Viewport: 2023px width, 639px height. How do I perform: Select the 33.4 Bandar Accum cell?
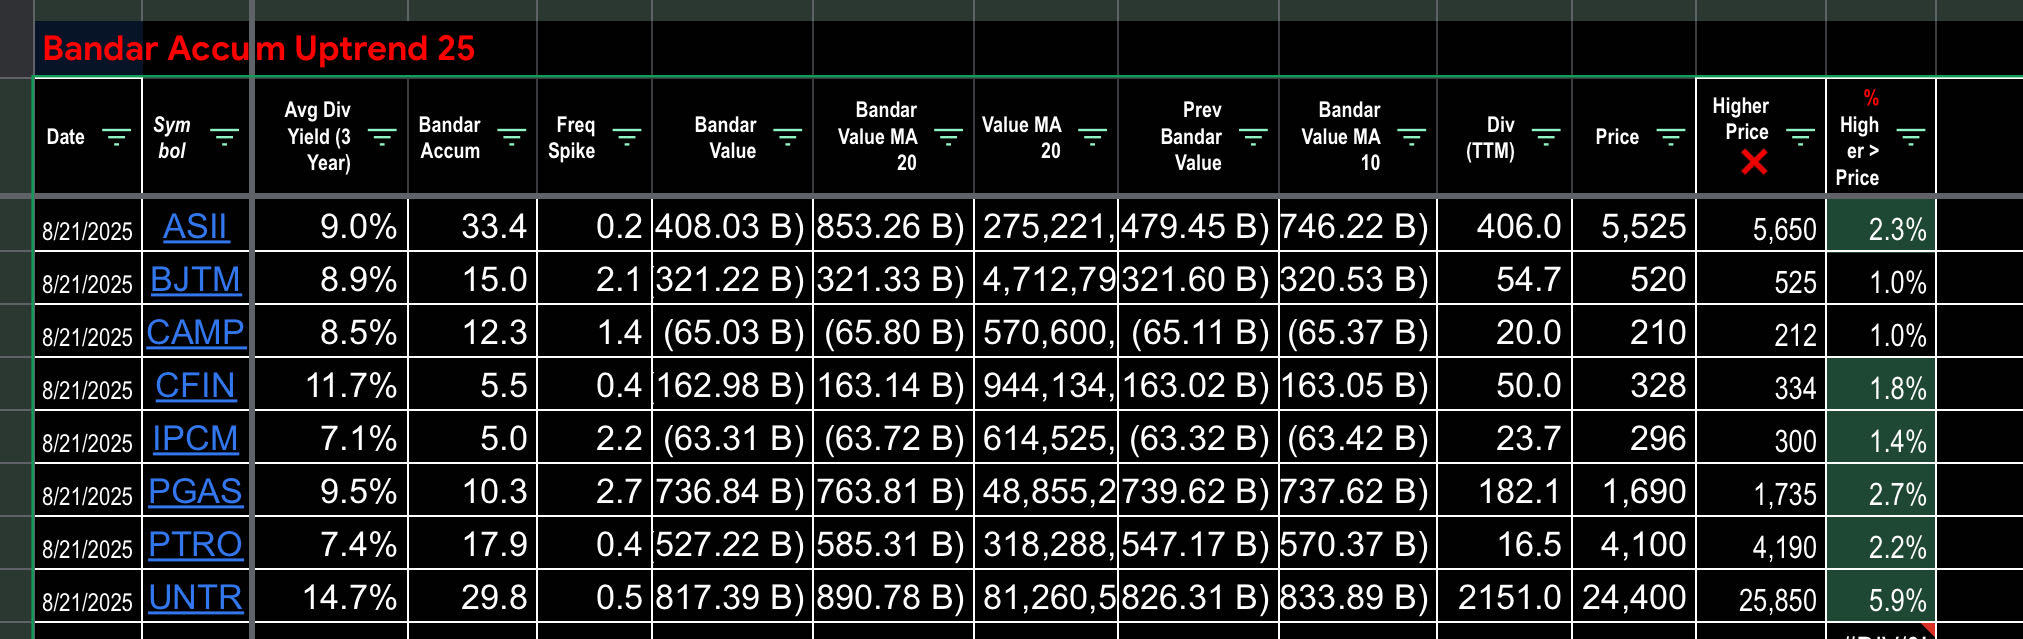tap(472, 226)
